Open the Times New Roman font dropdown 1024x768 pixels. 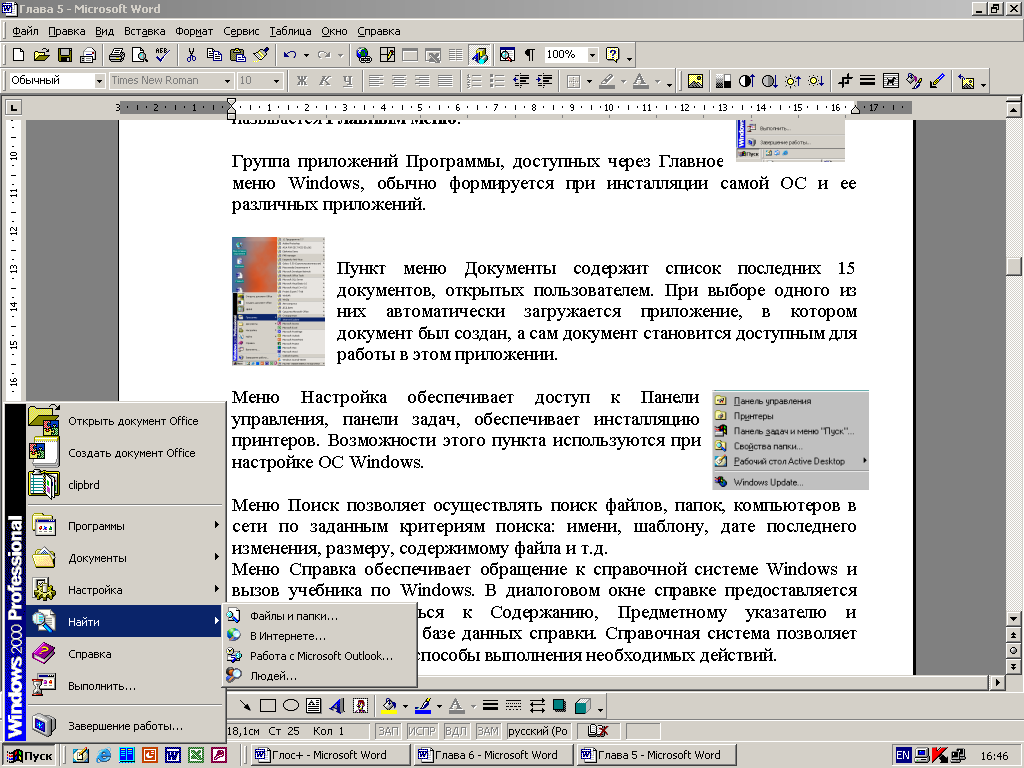point(227,81)
